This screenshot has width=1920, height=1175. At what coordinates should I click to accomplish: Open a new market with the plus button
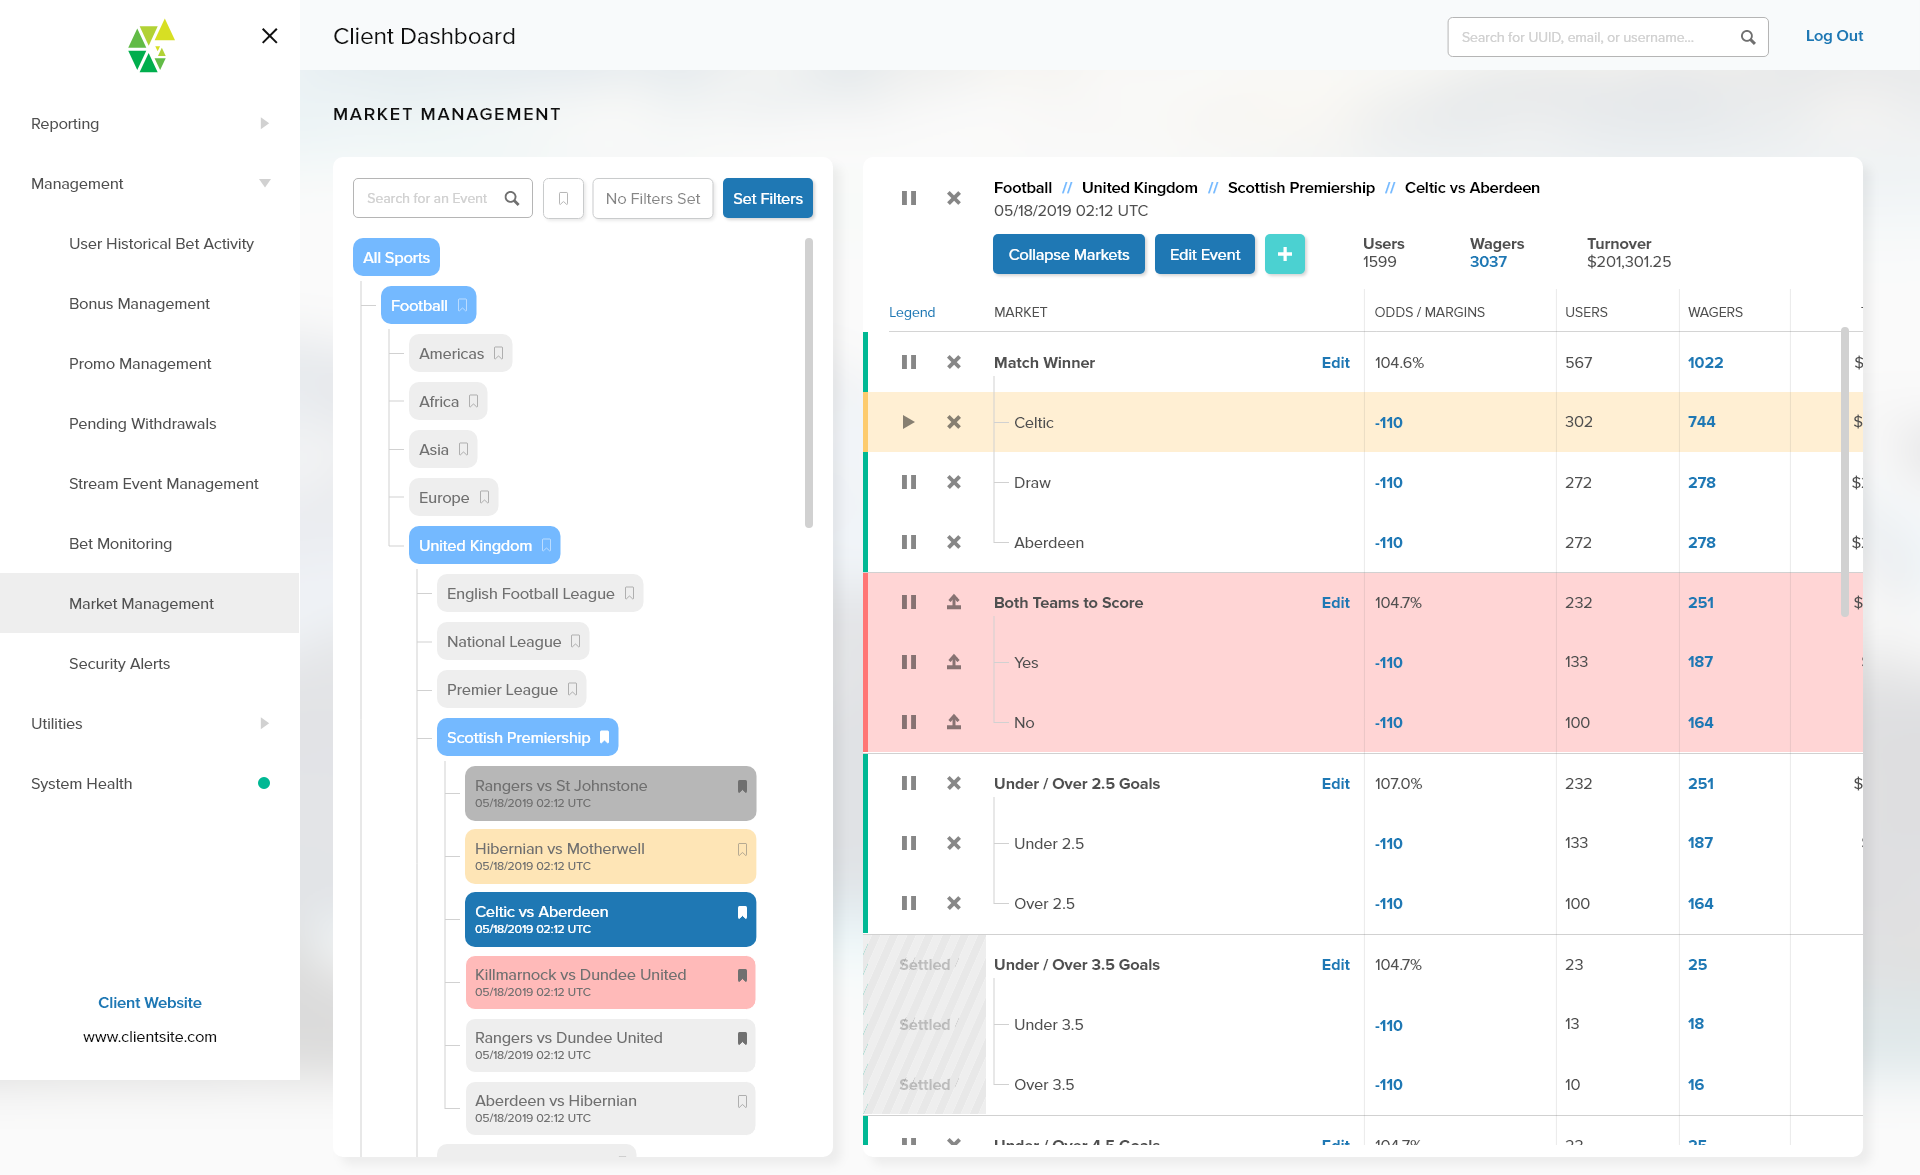[x=1285, y=254]
